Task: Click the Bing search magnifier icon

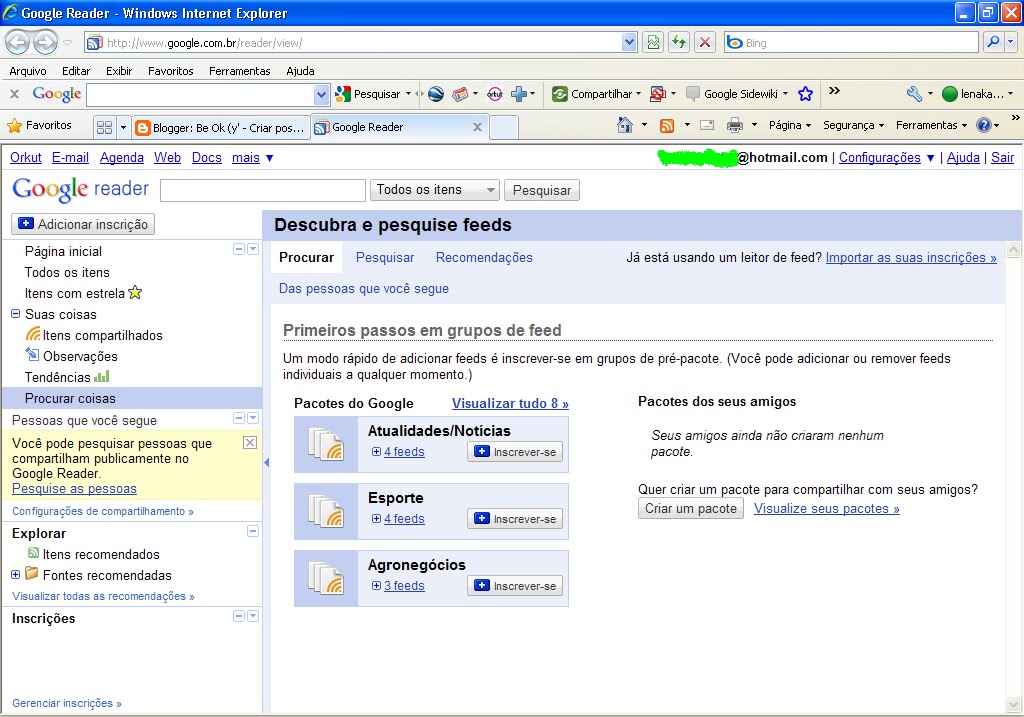Action: [993, 42]
